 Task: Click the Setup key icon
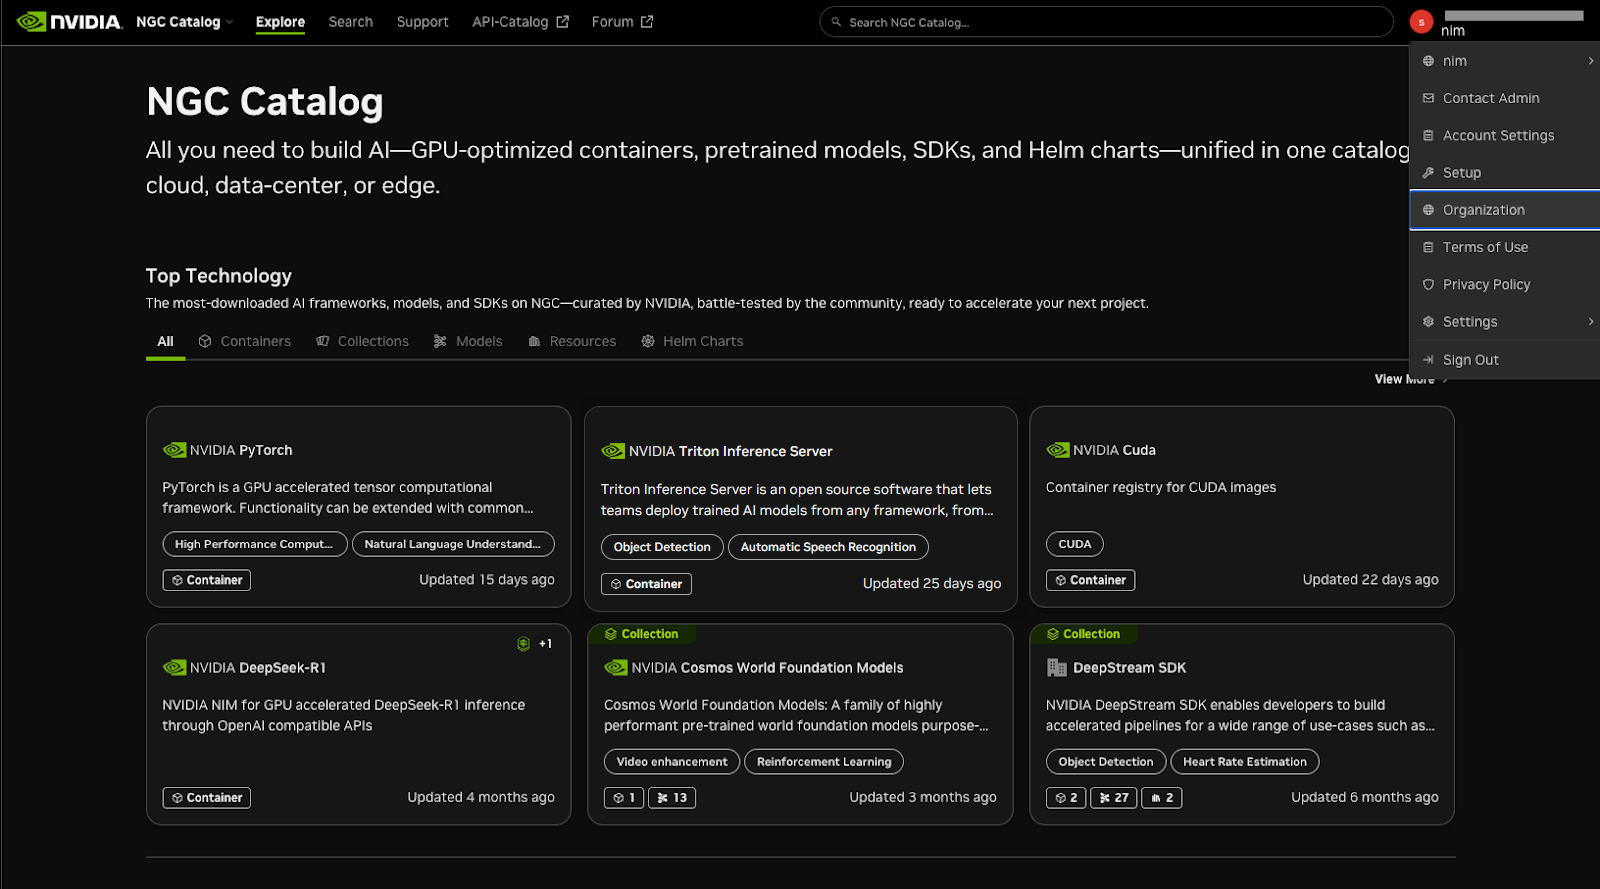tap(1428, 173)
